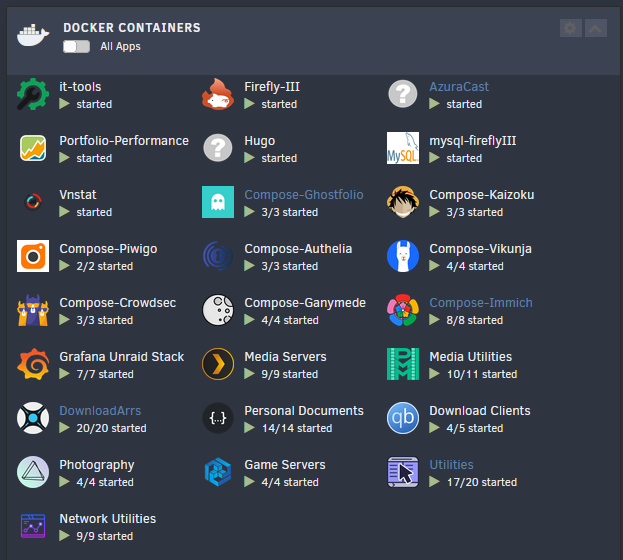Open the DownloadArrs folder link
Viewport: 623px width, 560px height.
click(100, 411)
